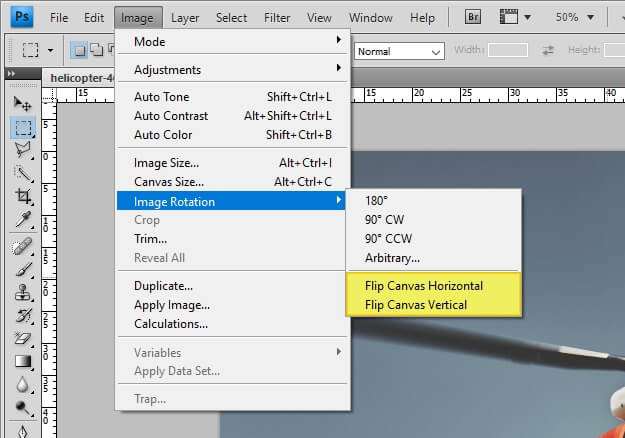Choose Flip Canvas Vertical
The image size is (625, 438).
(434, 305)
